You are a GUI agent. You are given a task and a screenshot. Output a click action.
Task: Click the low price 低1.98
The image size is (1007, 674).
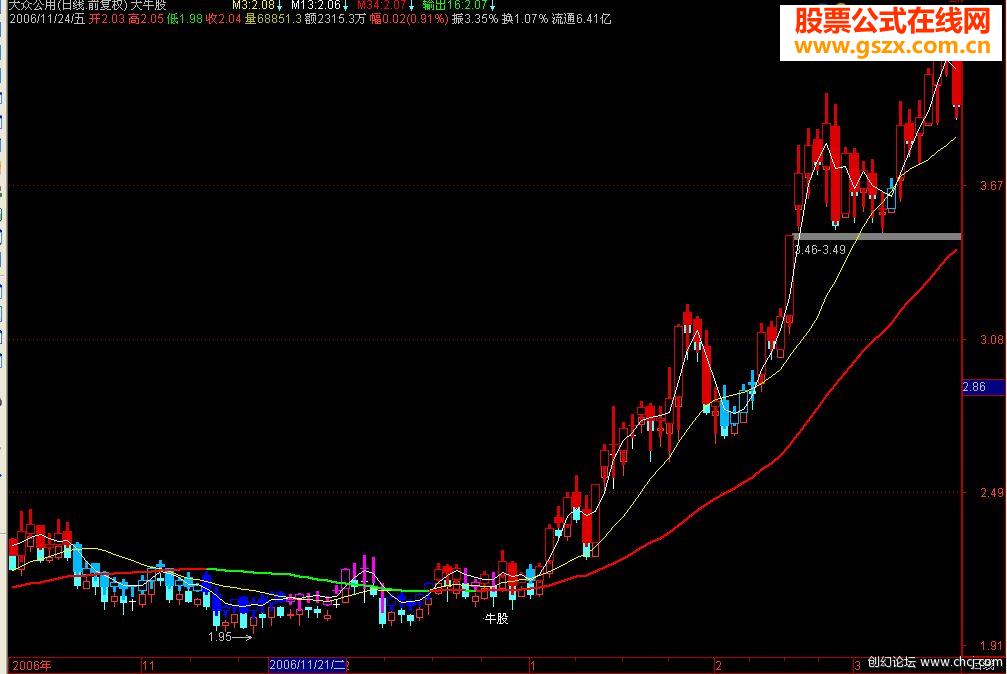tap(185, 19)
